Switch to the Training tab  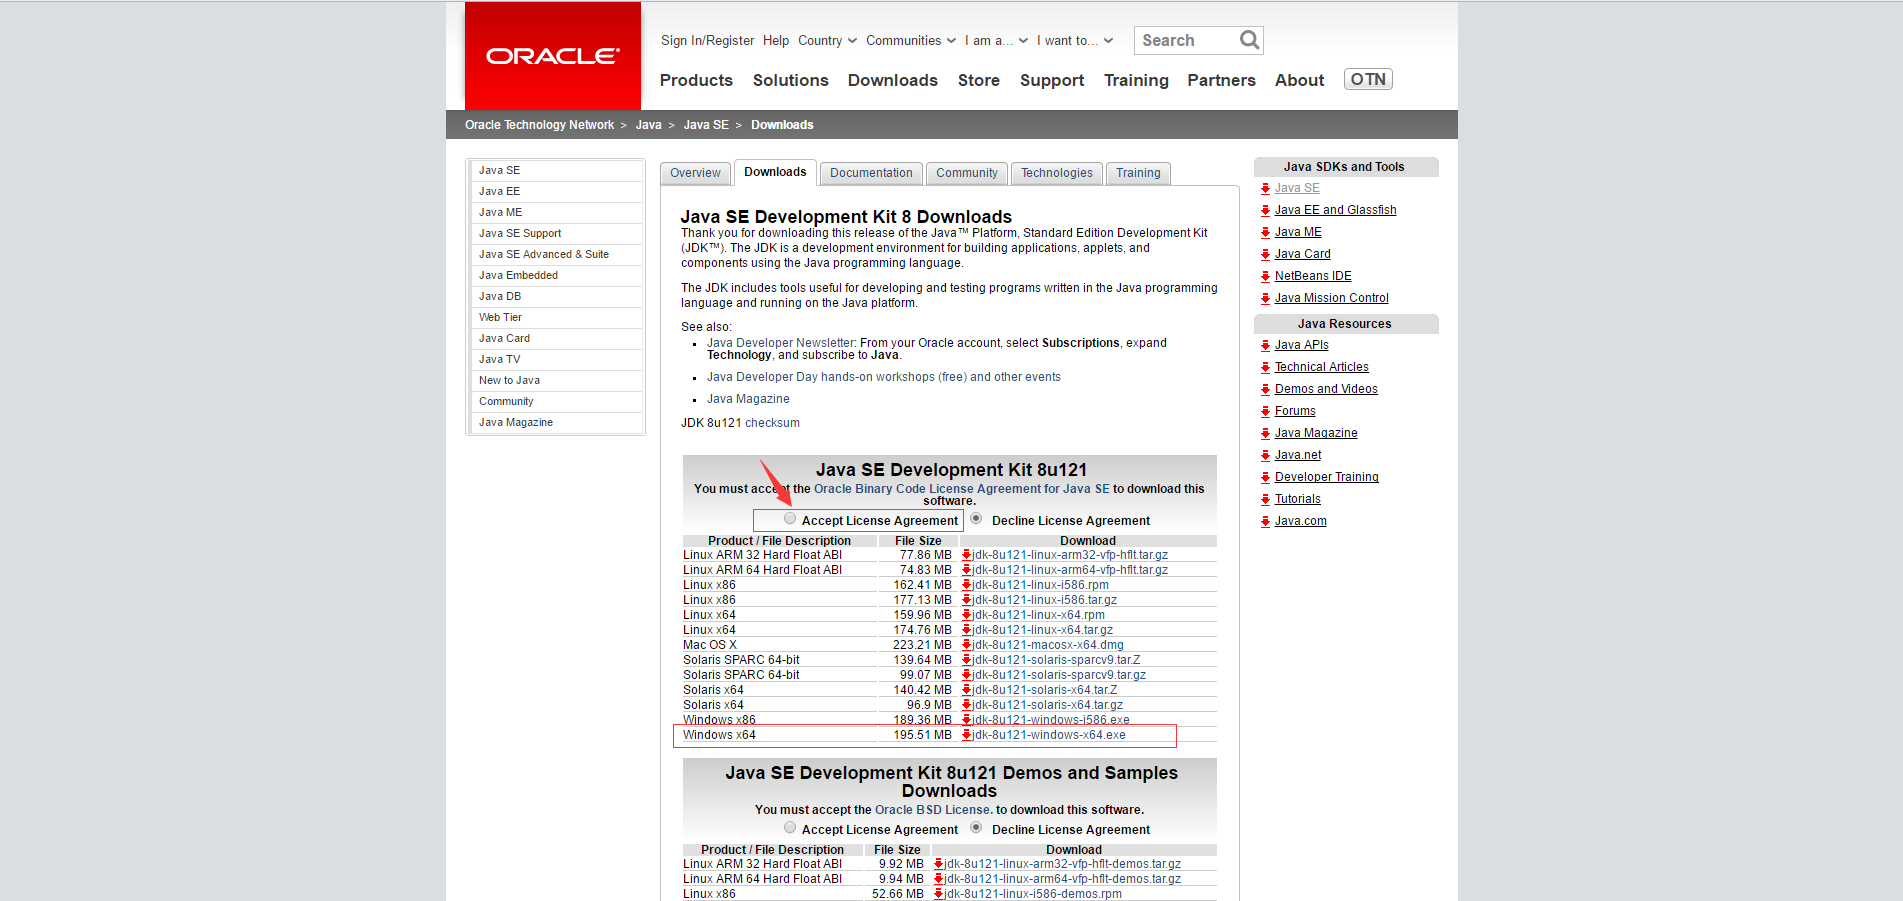click(x=1138, y=173)
